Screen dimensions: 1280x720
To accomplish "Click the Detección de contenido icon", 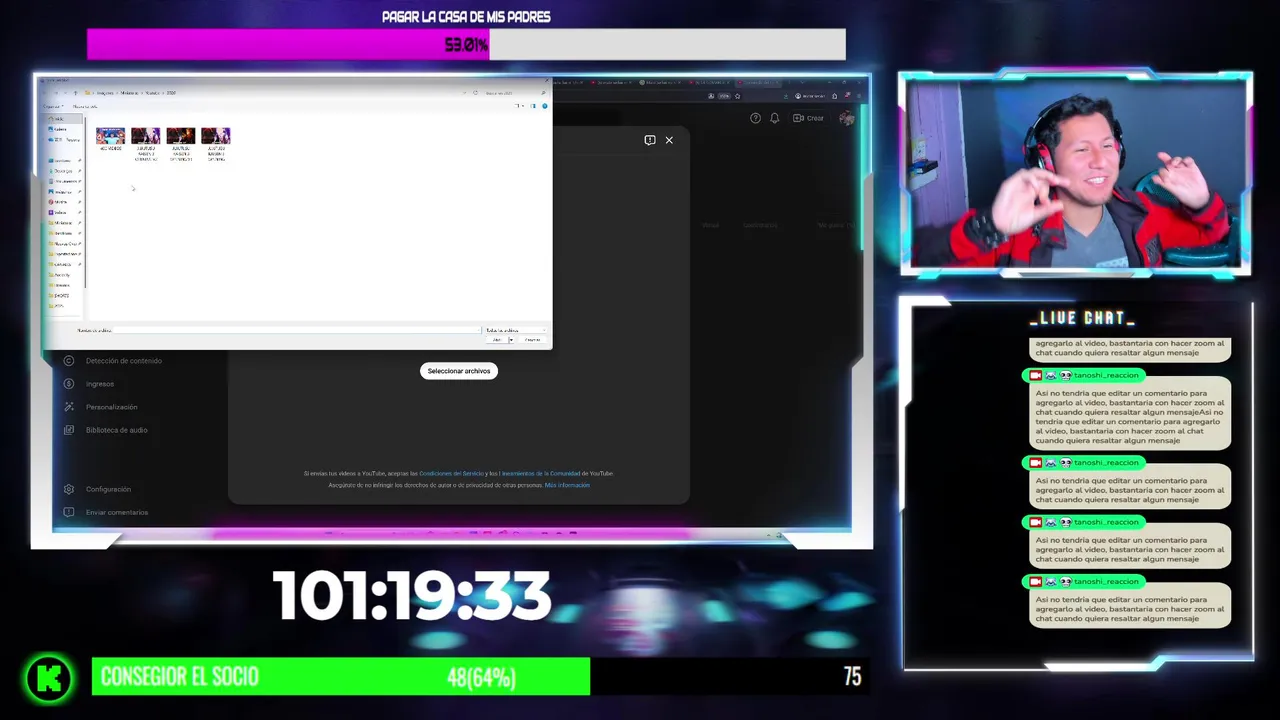I will tap(69, 361).
